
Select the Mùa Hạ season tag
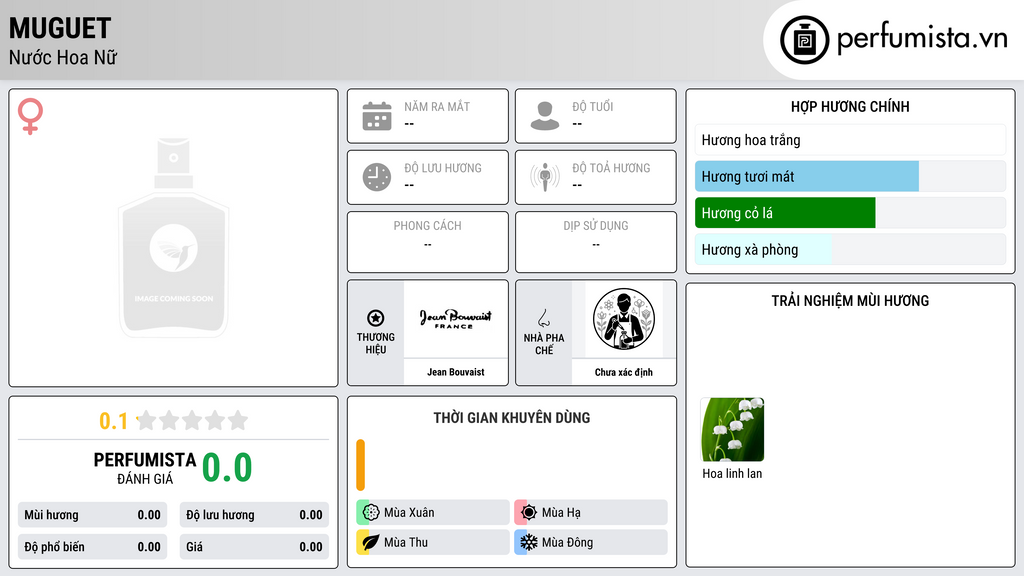591,513
